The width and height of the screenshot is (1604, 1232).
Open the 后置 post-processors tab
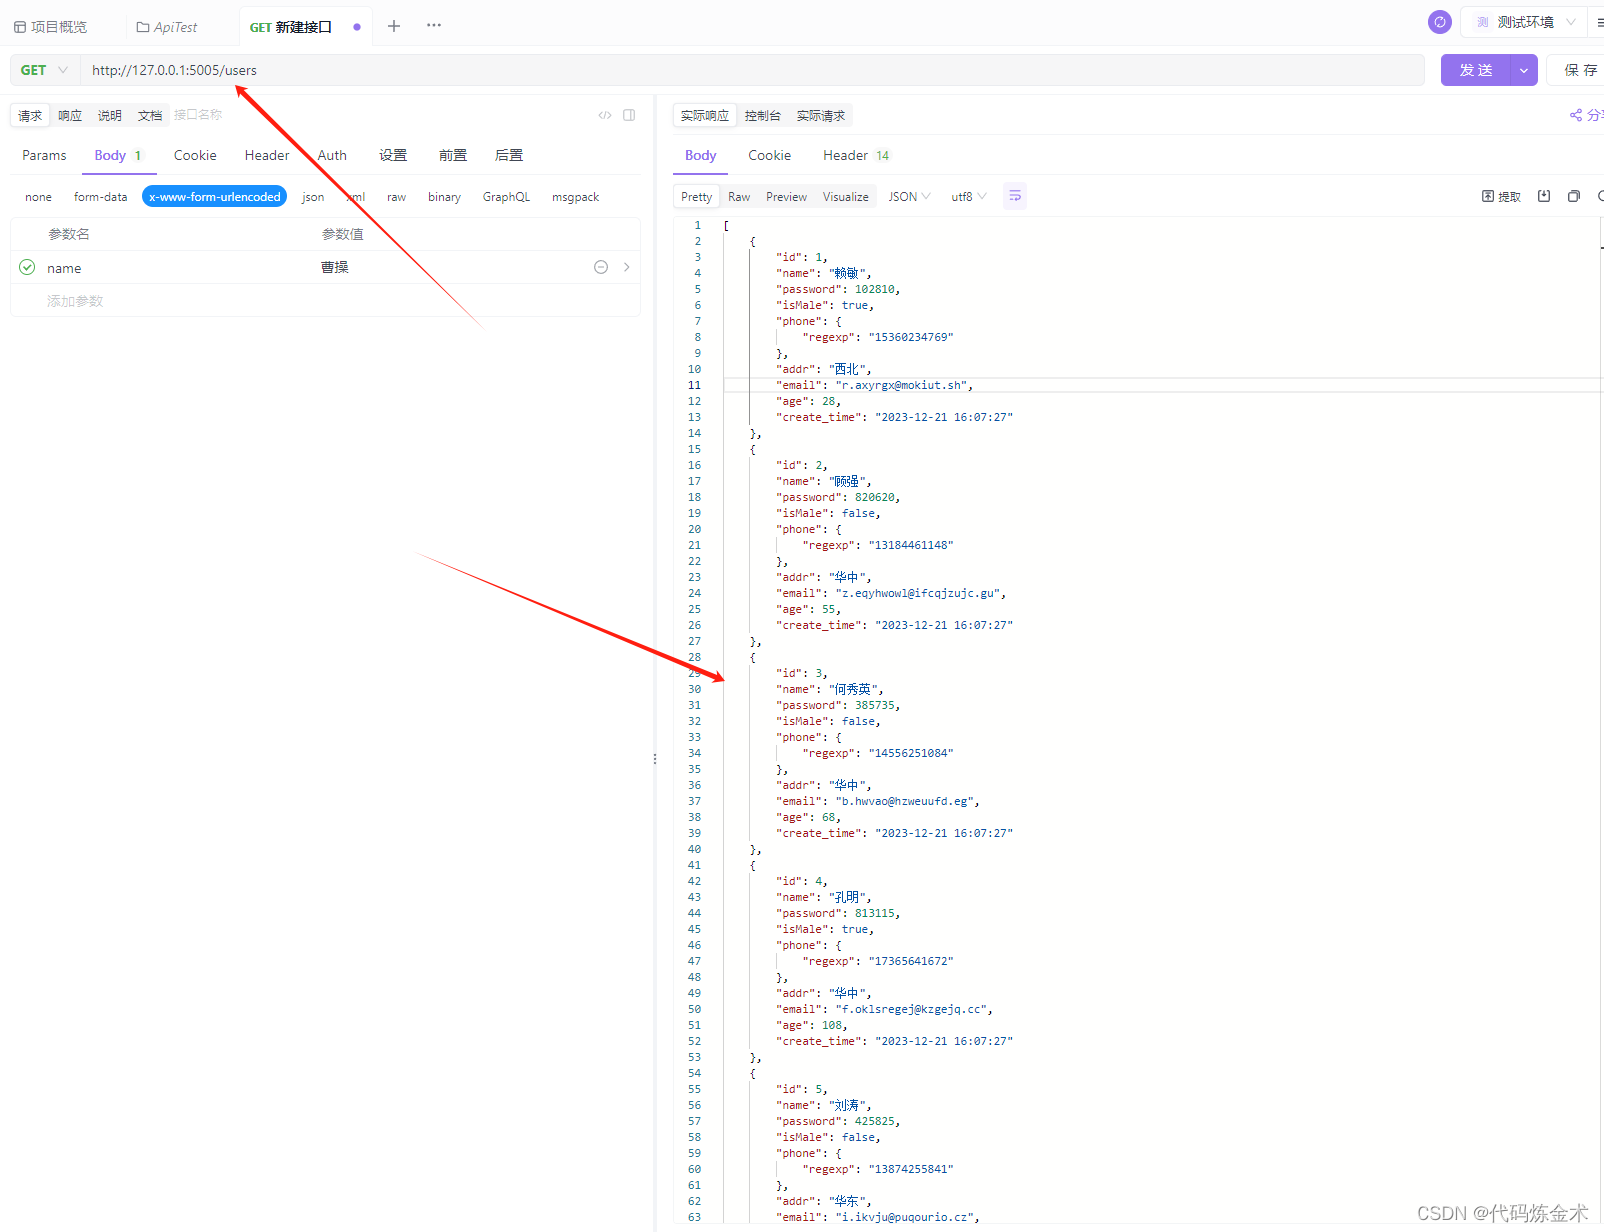click(x=509, y=155)
